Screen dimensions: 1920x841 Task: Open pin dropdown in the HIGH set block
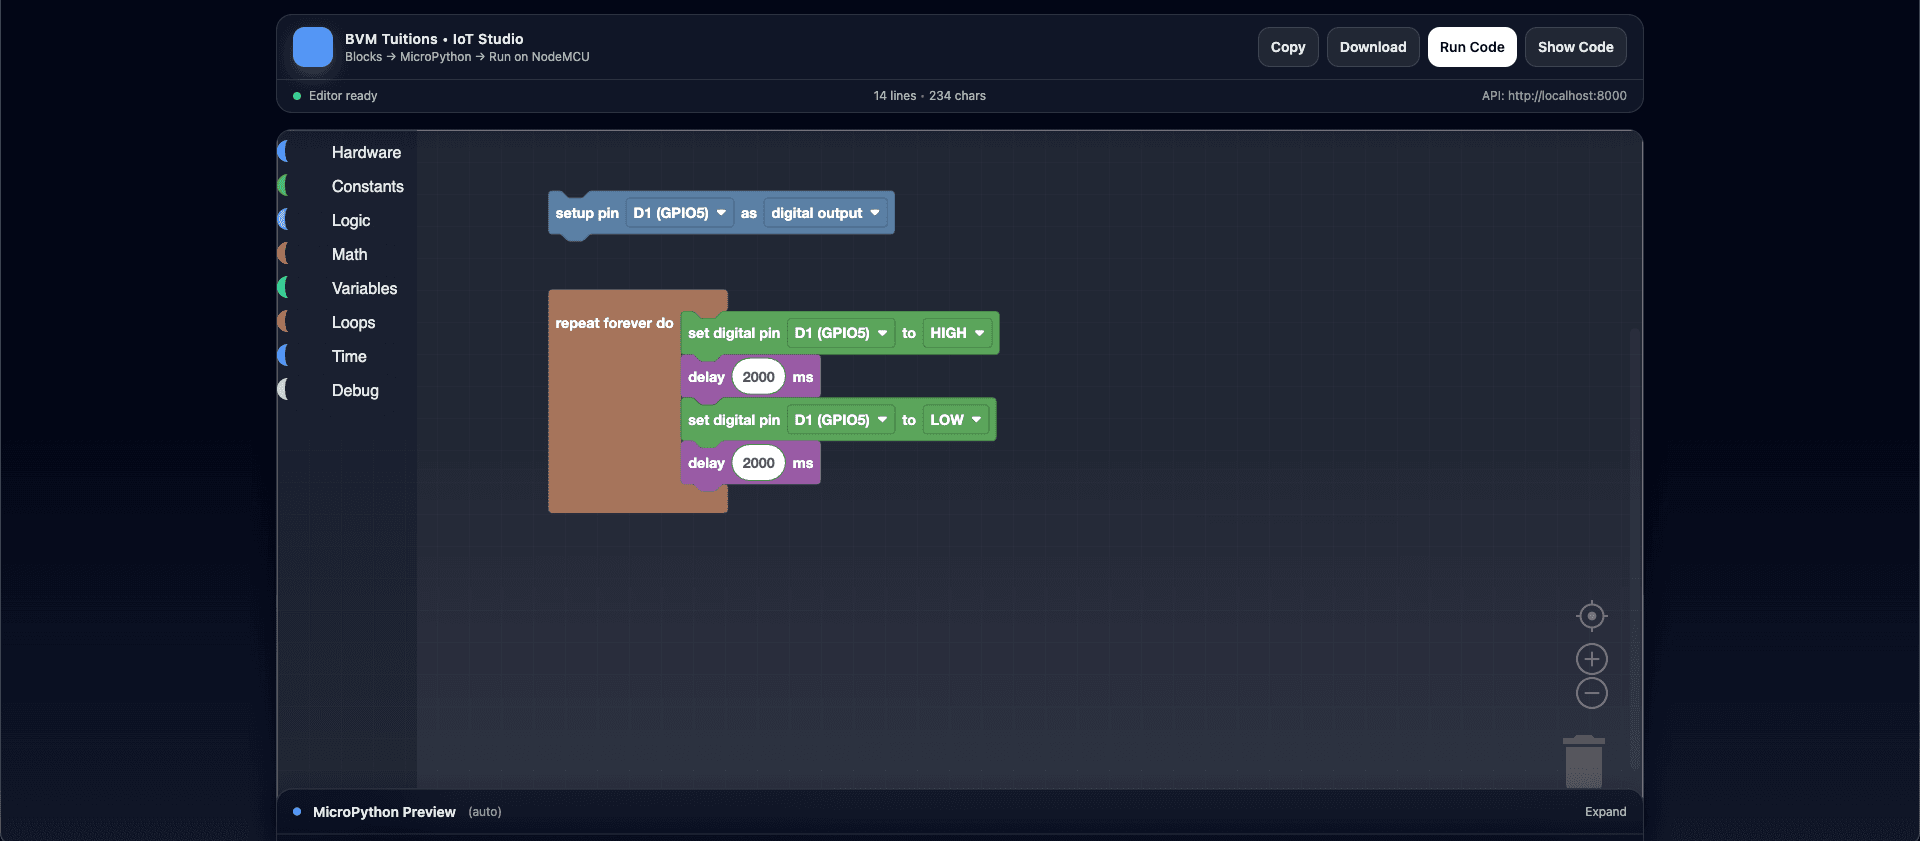click(x=841, y=333)
